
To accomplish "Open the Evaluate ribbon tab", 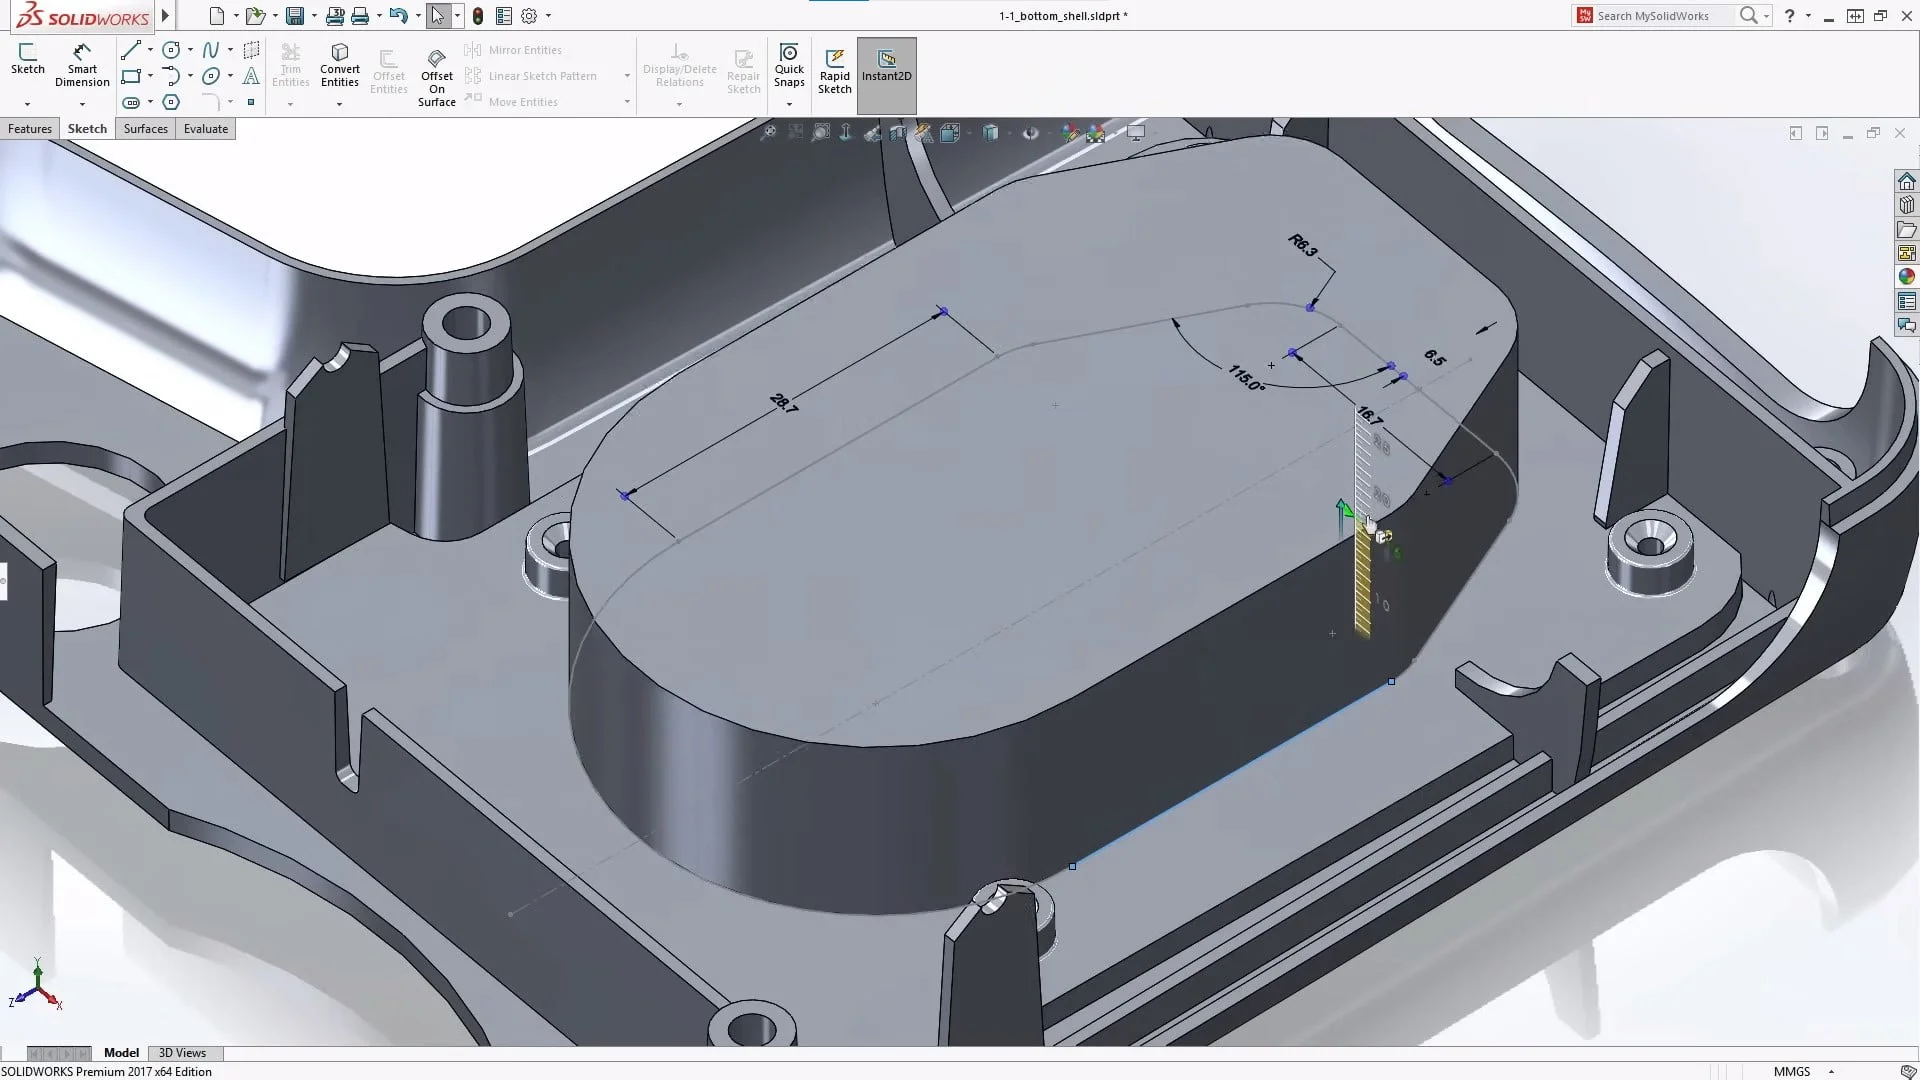I will (205, 129).
